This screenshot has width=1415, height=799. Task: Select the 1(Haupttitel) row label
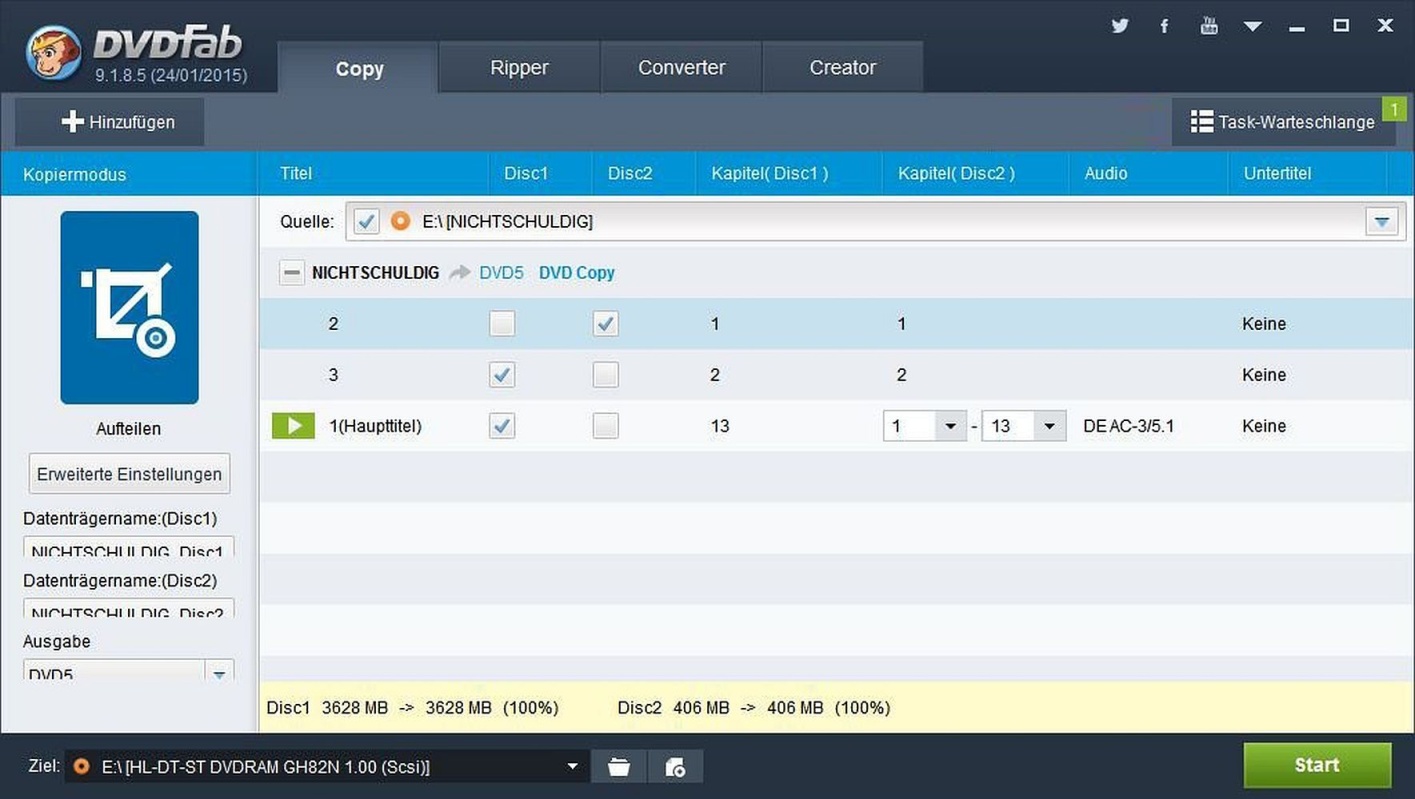375,426
